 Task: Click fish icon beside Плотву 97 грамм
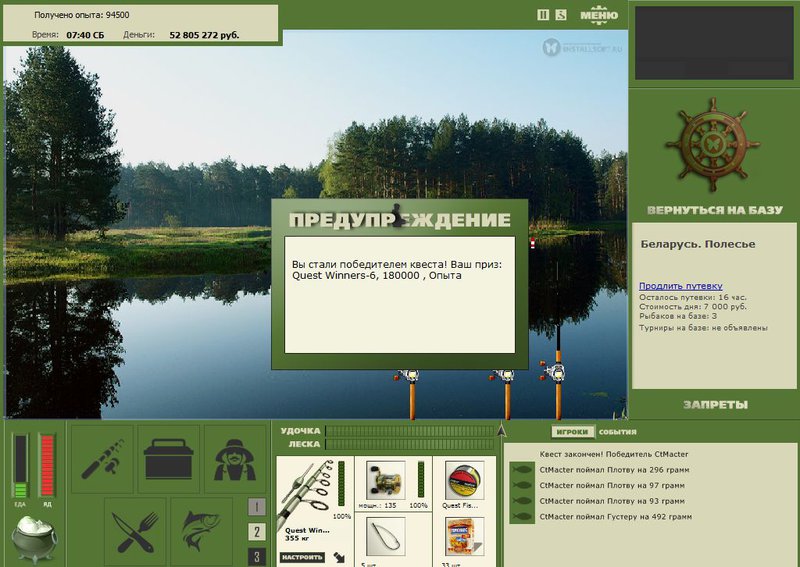[x=521, y=485]
